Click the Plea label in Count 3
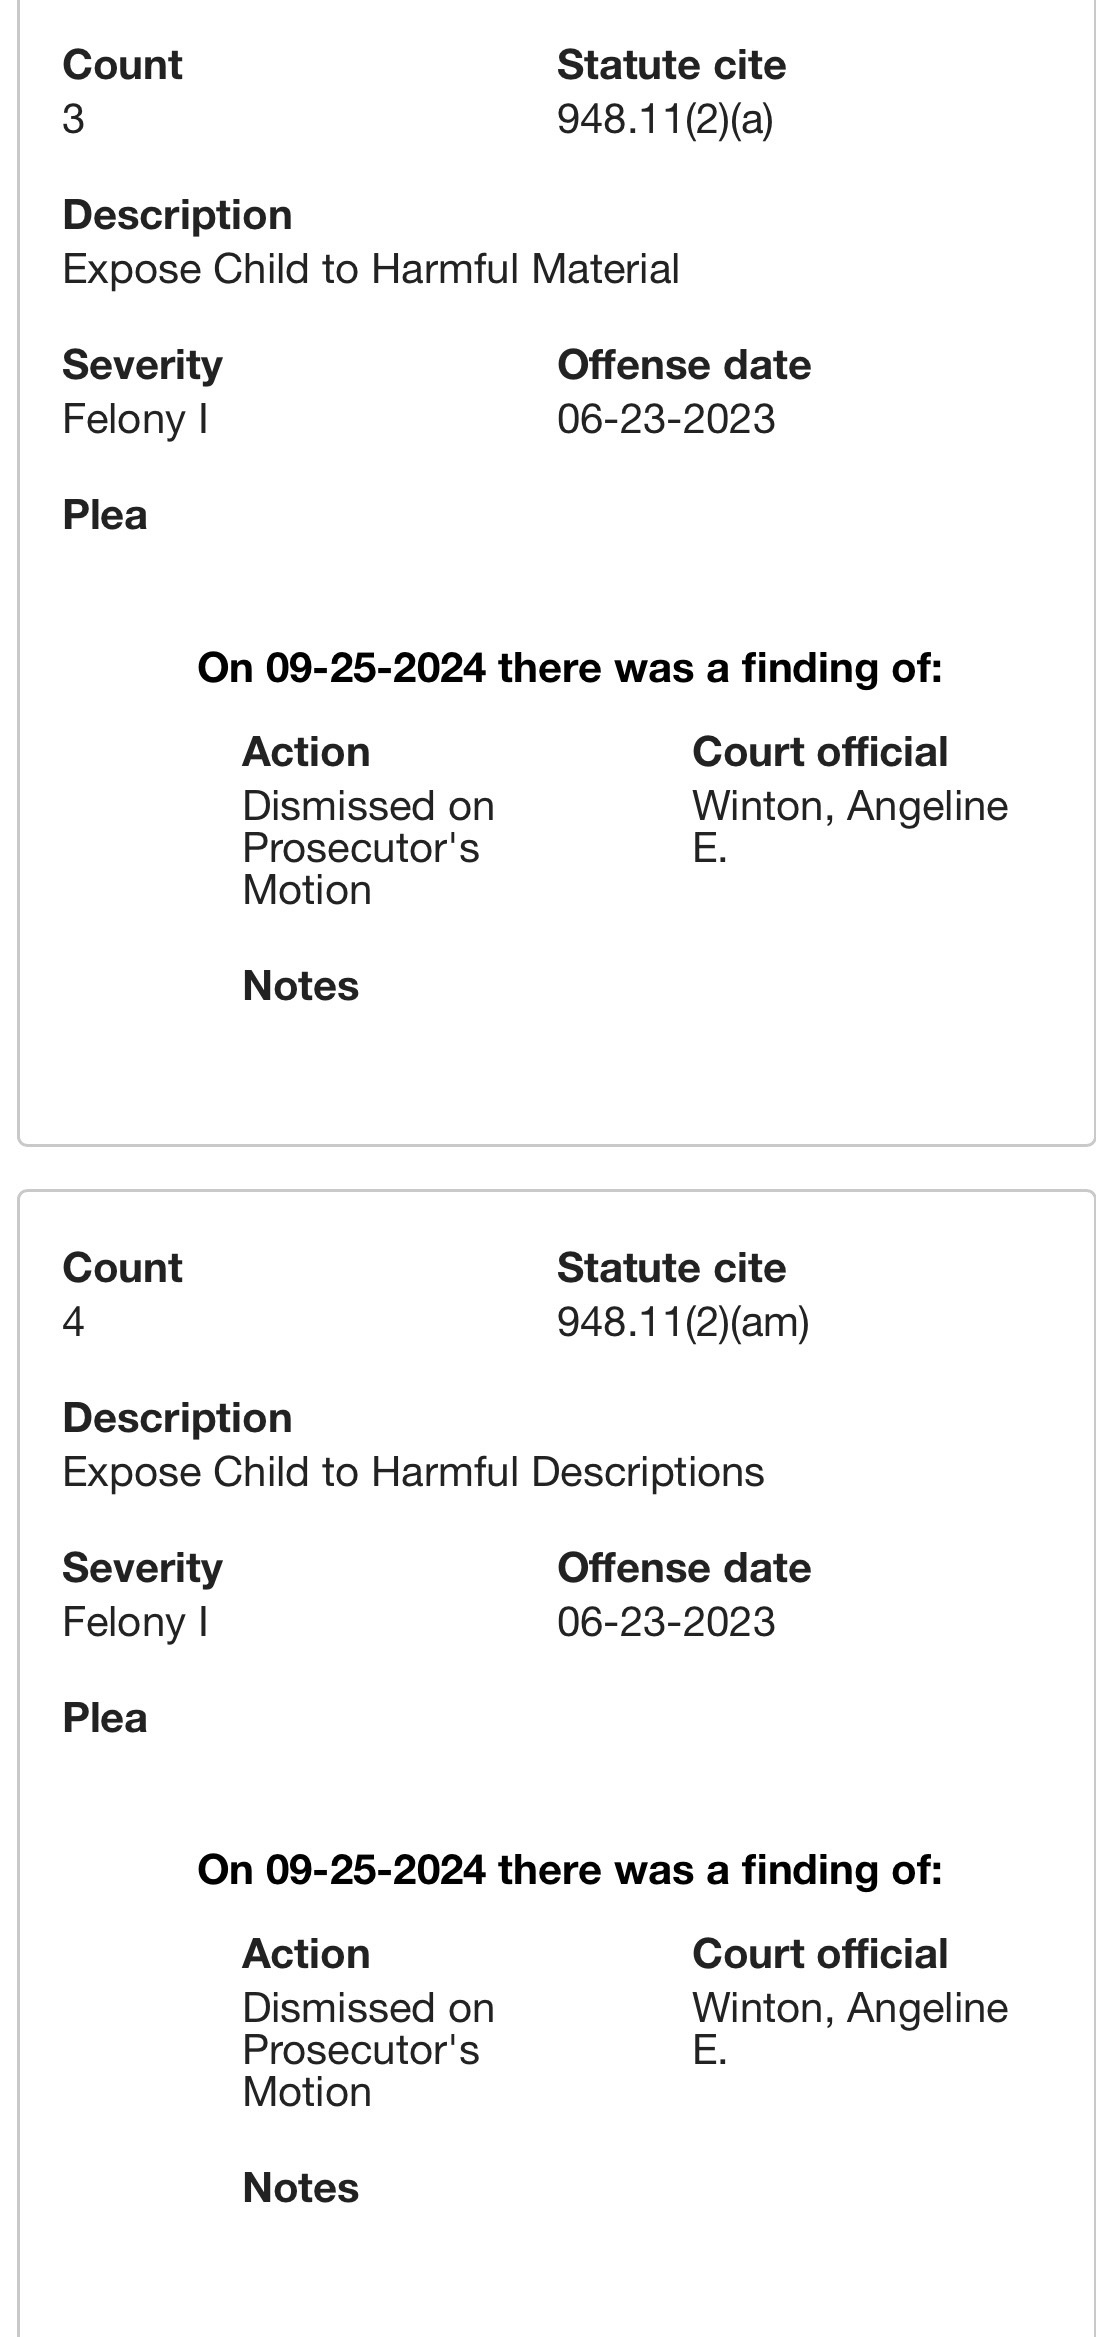Screen dimensions: 1096x2337 click(x=105, y=515)
